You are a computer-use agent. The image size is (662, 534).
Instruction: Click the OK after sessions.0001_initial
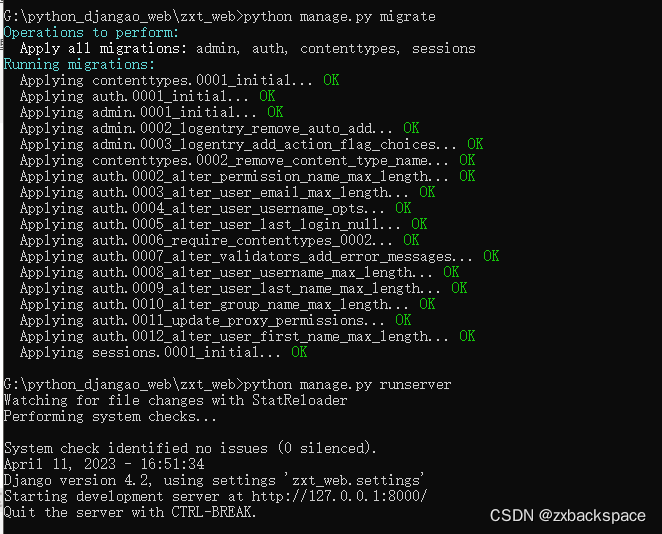point(299,352)
